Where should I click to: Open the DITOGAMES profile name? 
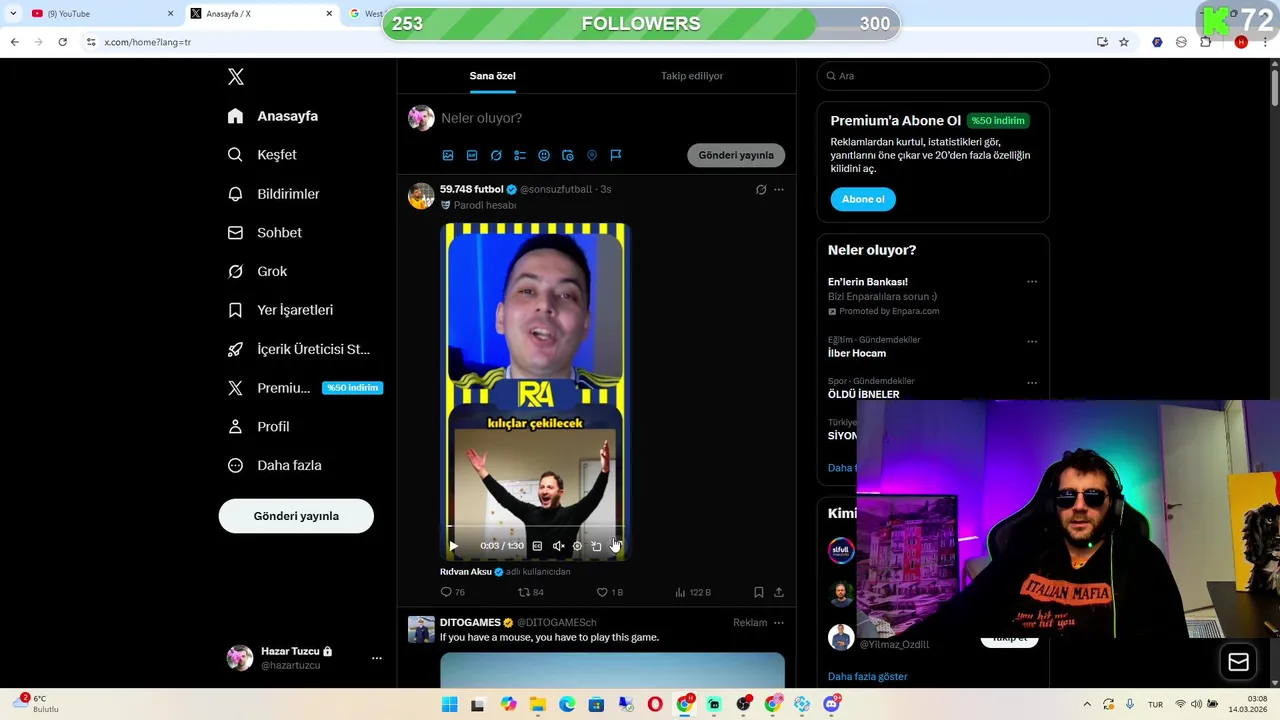tap(470, 623)
